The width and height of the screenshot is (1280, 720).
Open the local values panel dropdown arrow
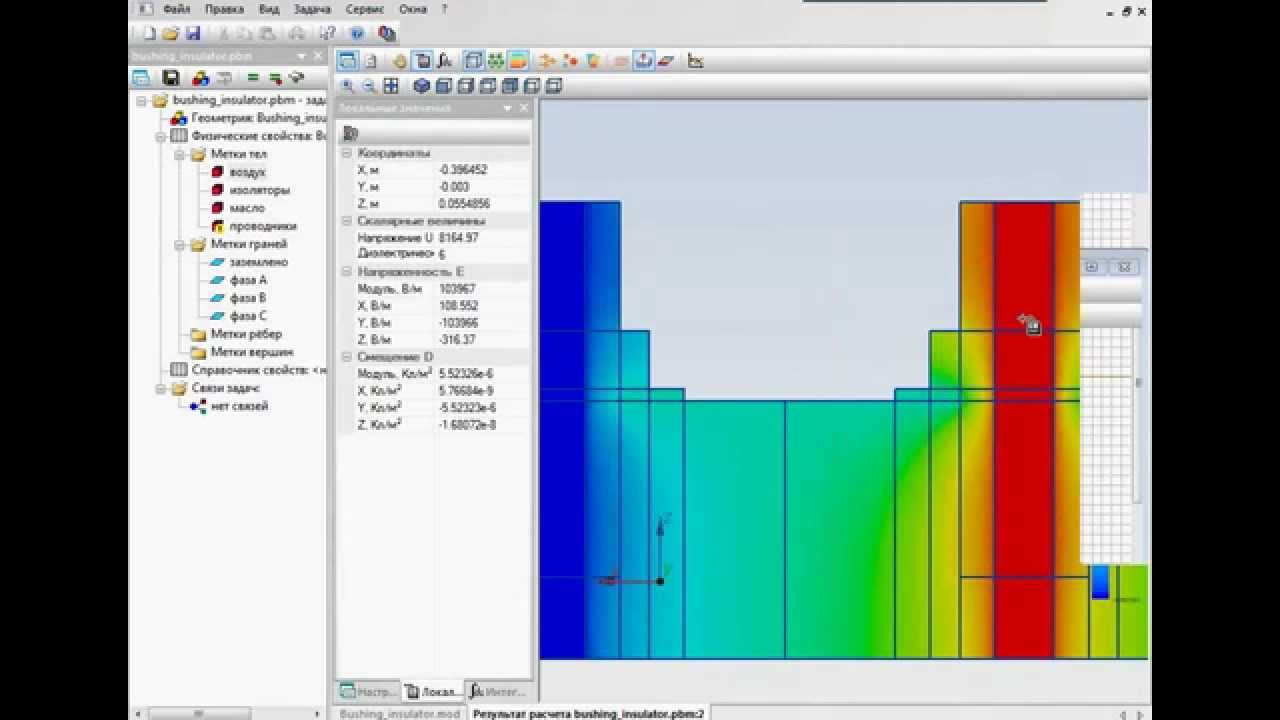tap(507, 108)
